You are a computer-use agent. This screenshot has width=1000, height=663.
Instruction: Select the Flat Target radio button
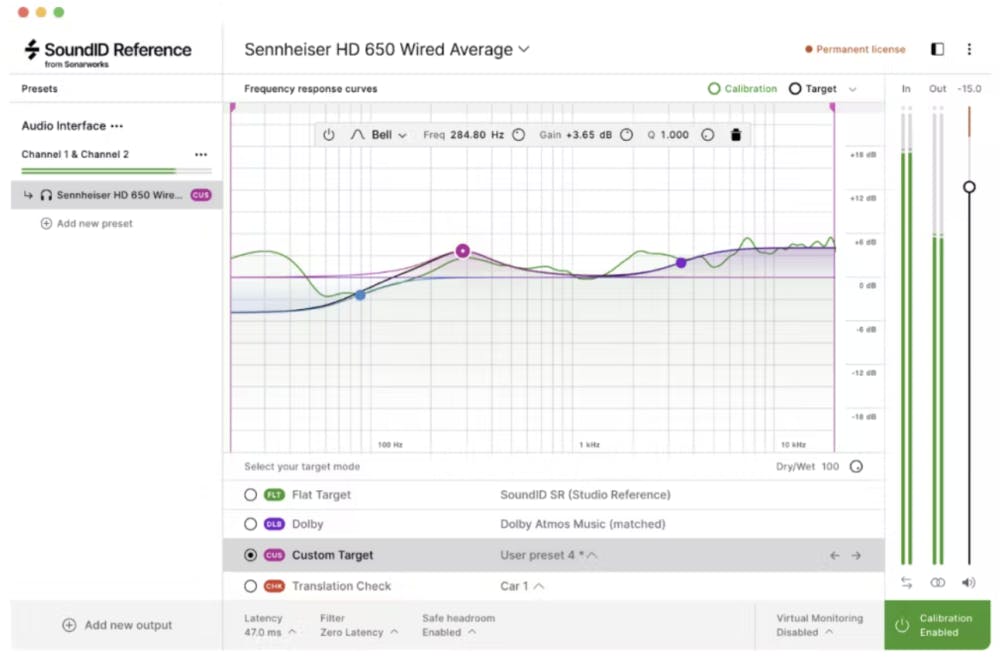(x=250, y=495)
